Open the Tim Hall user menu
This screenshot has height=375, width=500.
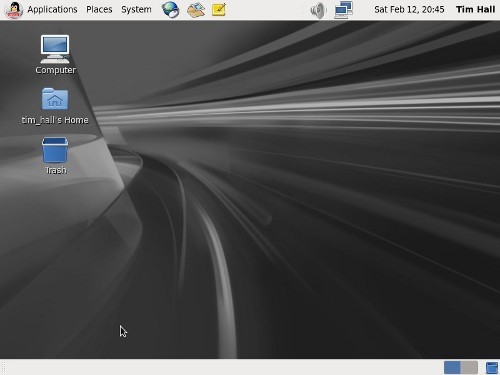(475, 9)
